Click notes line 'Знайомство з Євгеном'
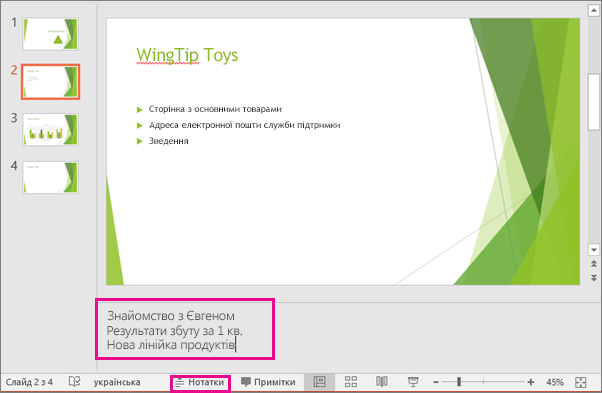The width and height of the screenshot is (602, 393). click(x=171, y=316)
